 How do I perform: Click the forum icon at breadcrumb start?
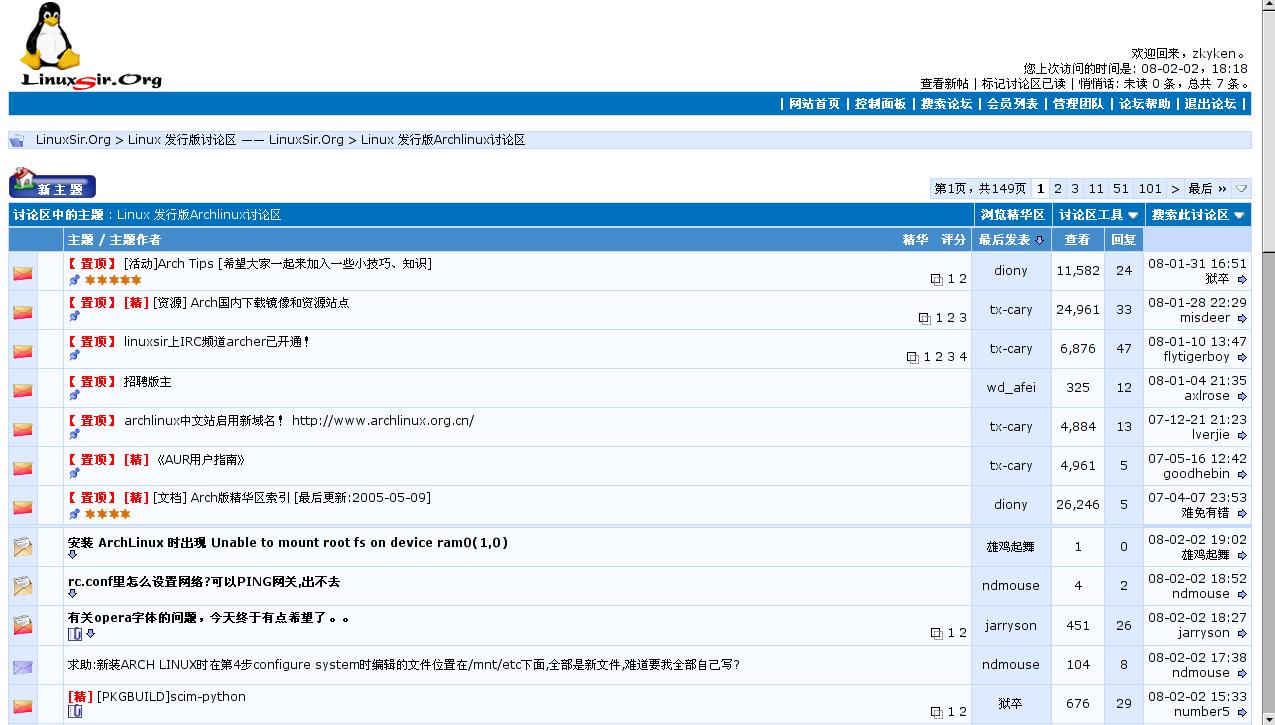pos(17,140)
